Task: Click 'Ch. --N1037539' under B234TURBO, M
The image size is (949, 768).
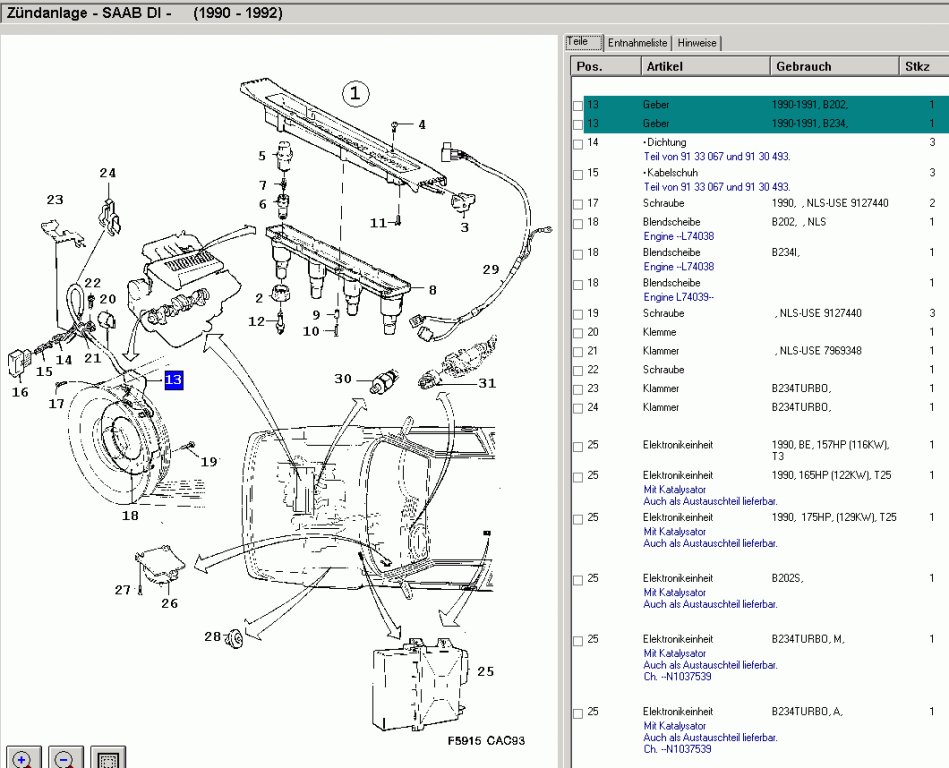Action: [677, 677]
